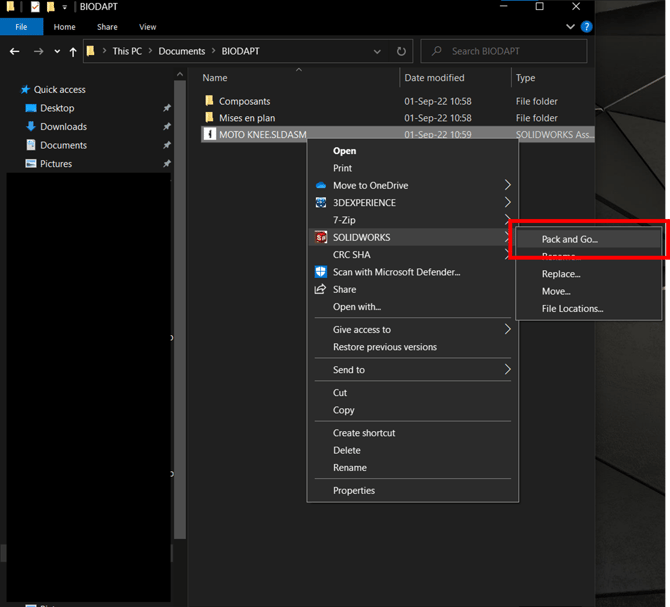Choose Create shortcut from context menu
The image size is (670, 607).
pos(364,433)
